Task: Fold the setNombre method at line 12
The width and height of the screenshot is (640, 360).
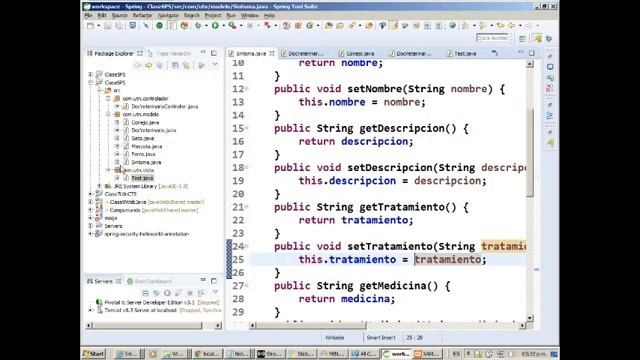Action: (x=247, y=89)
